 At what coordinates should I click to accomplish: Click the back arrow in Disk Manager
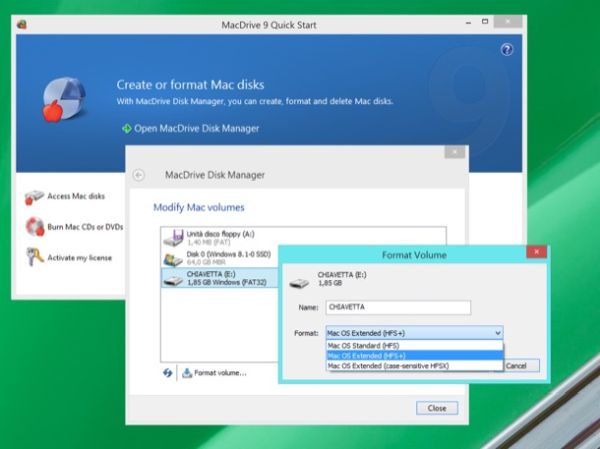[139, 175]
